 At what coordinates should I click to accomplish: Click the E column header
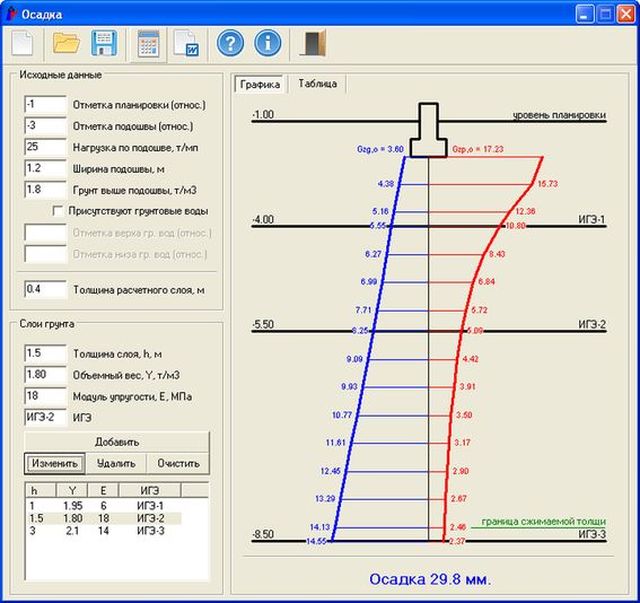103,490
